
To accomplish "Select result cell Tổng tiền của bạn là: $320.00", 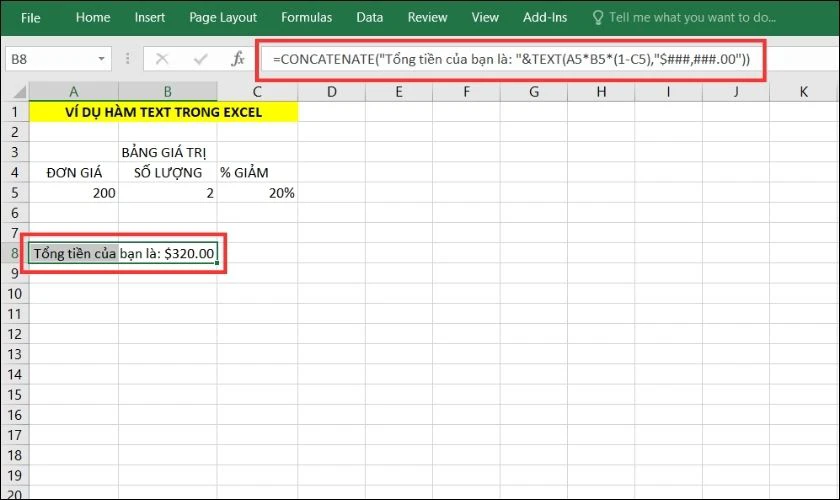I will point(124,253).
